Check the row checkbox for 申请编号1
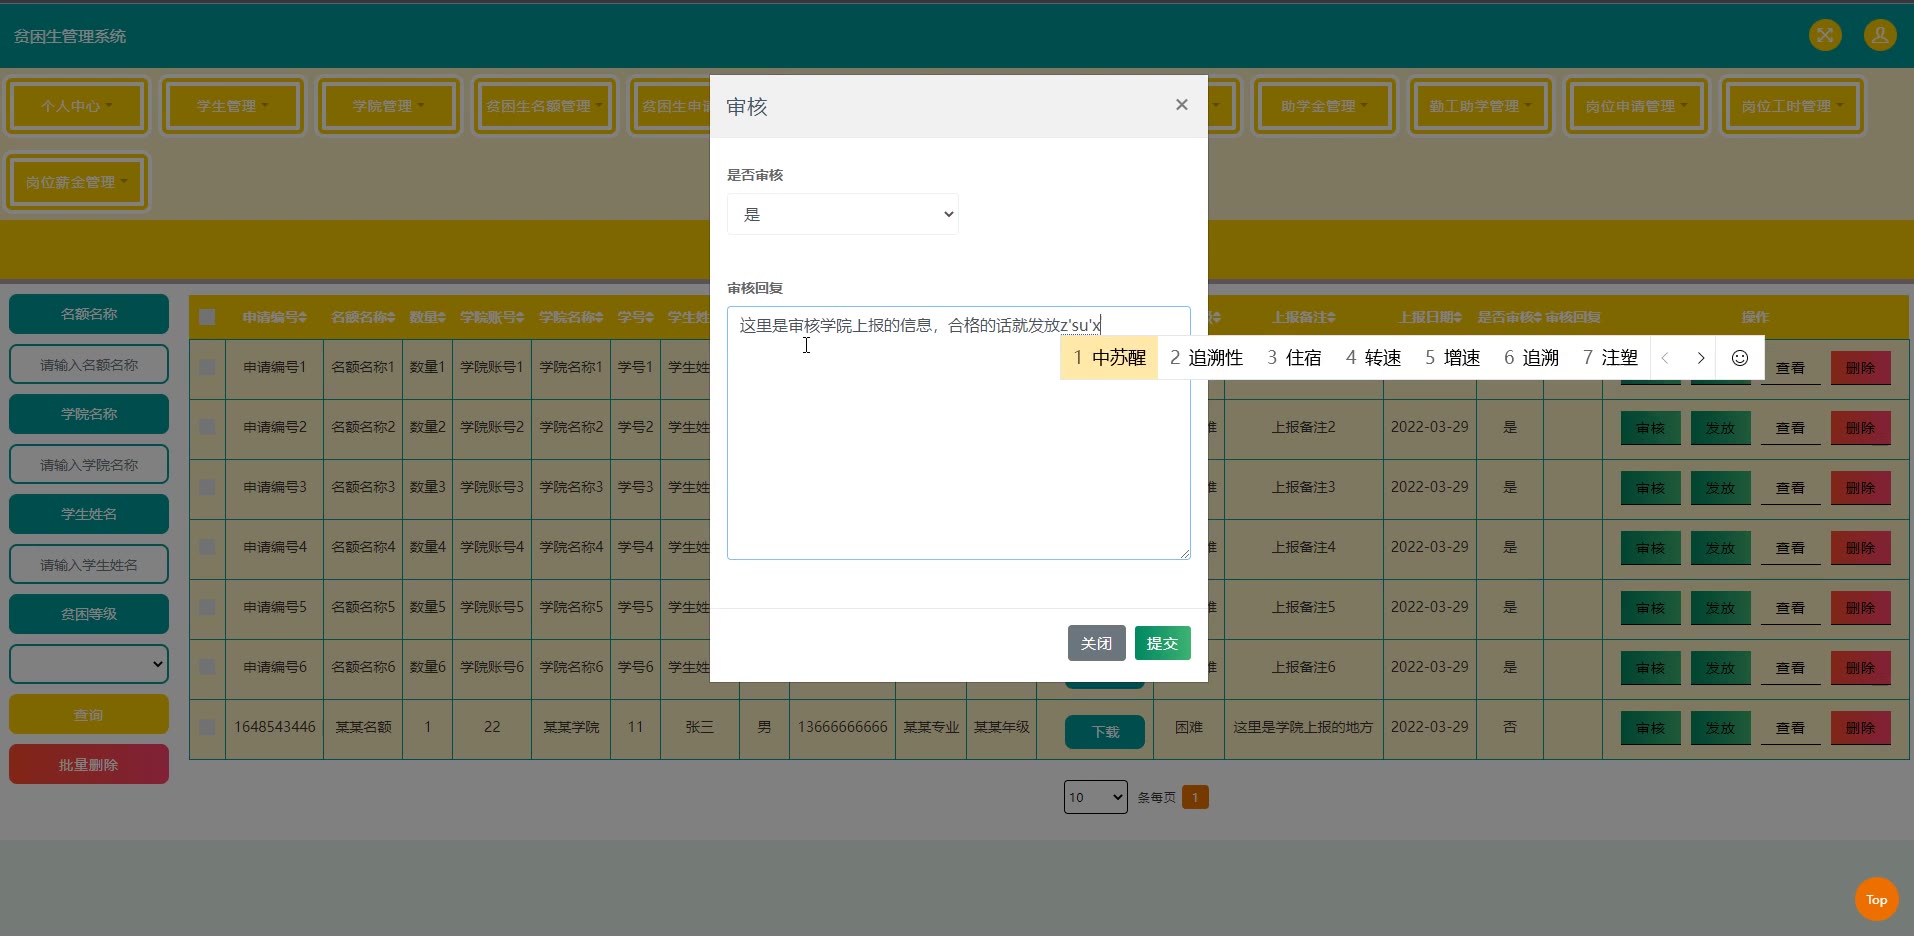 (207, 367)
